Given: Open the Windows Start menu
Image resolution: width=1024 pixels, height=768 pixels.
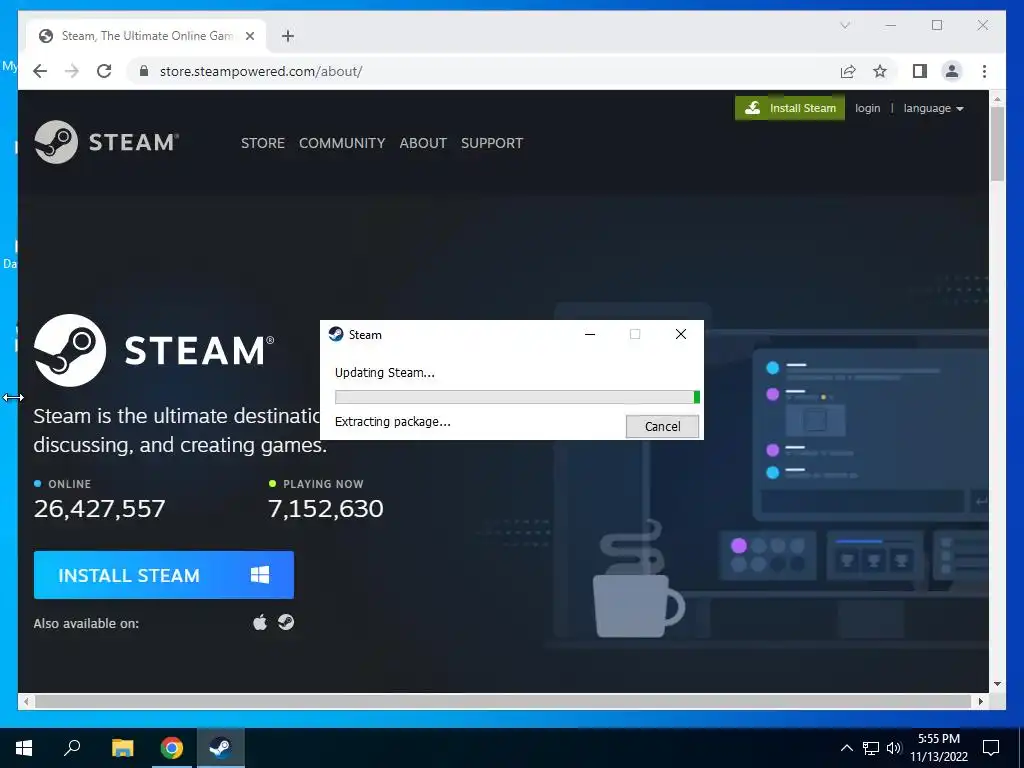Looking at the screenshot, I should [x=24, y=748].
